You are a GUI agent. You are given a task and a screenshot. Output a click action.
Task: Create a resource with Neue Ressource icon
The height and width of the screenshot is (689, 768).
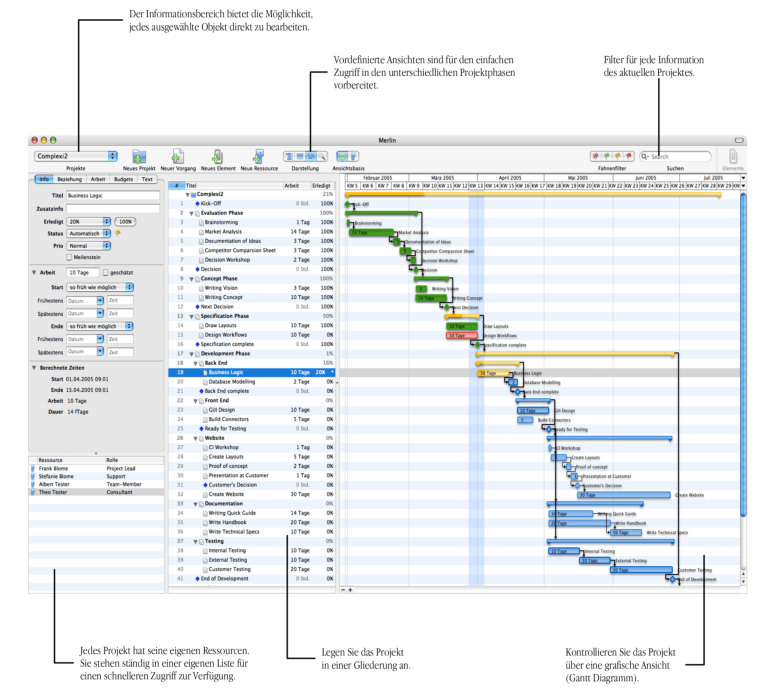pos(259,157)
